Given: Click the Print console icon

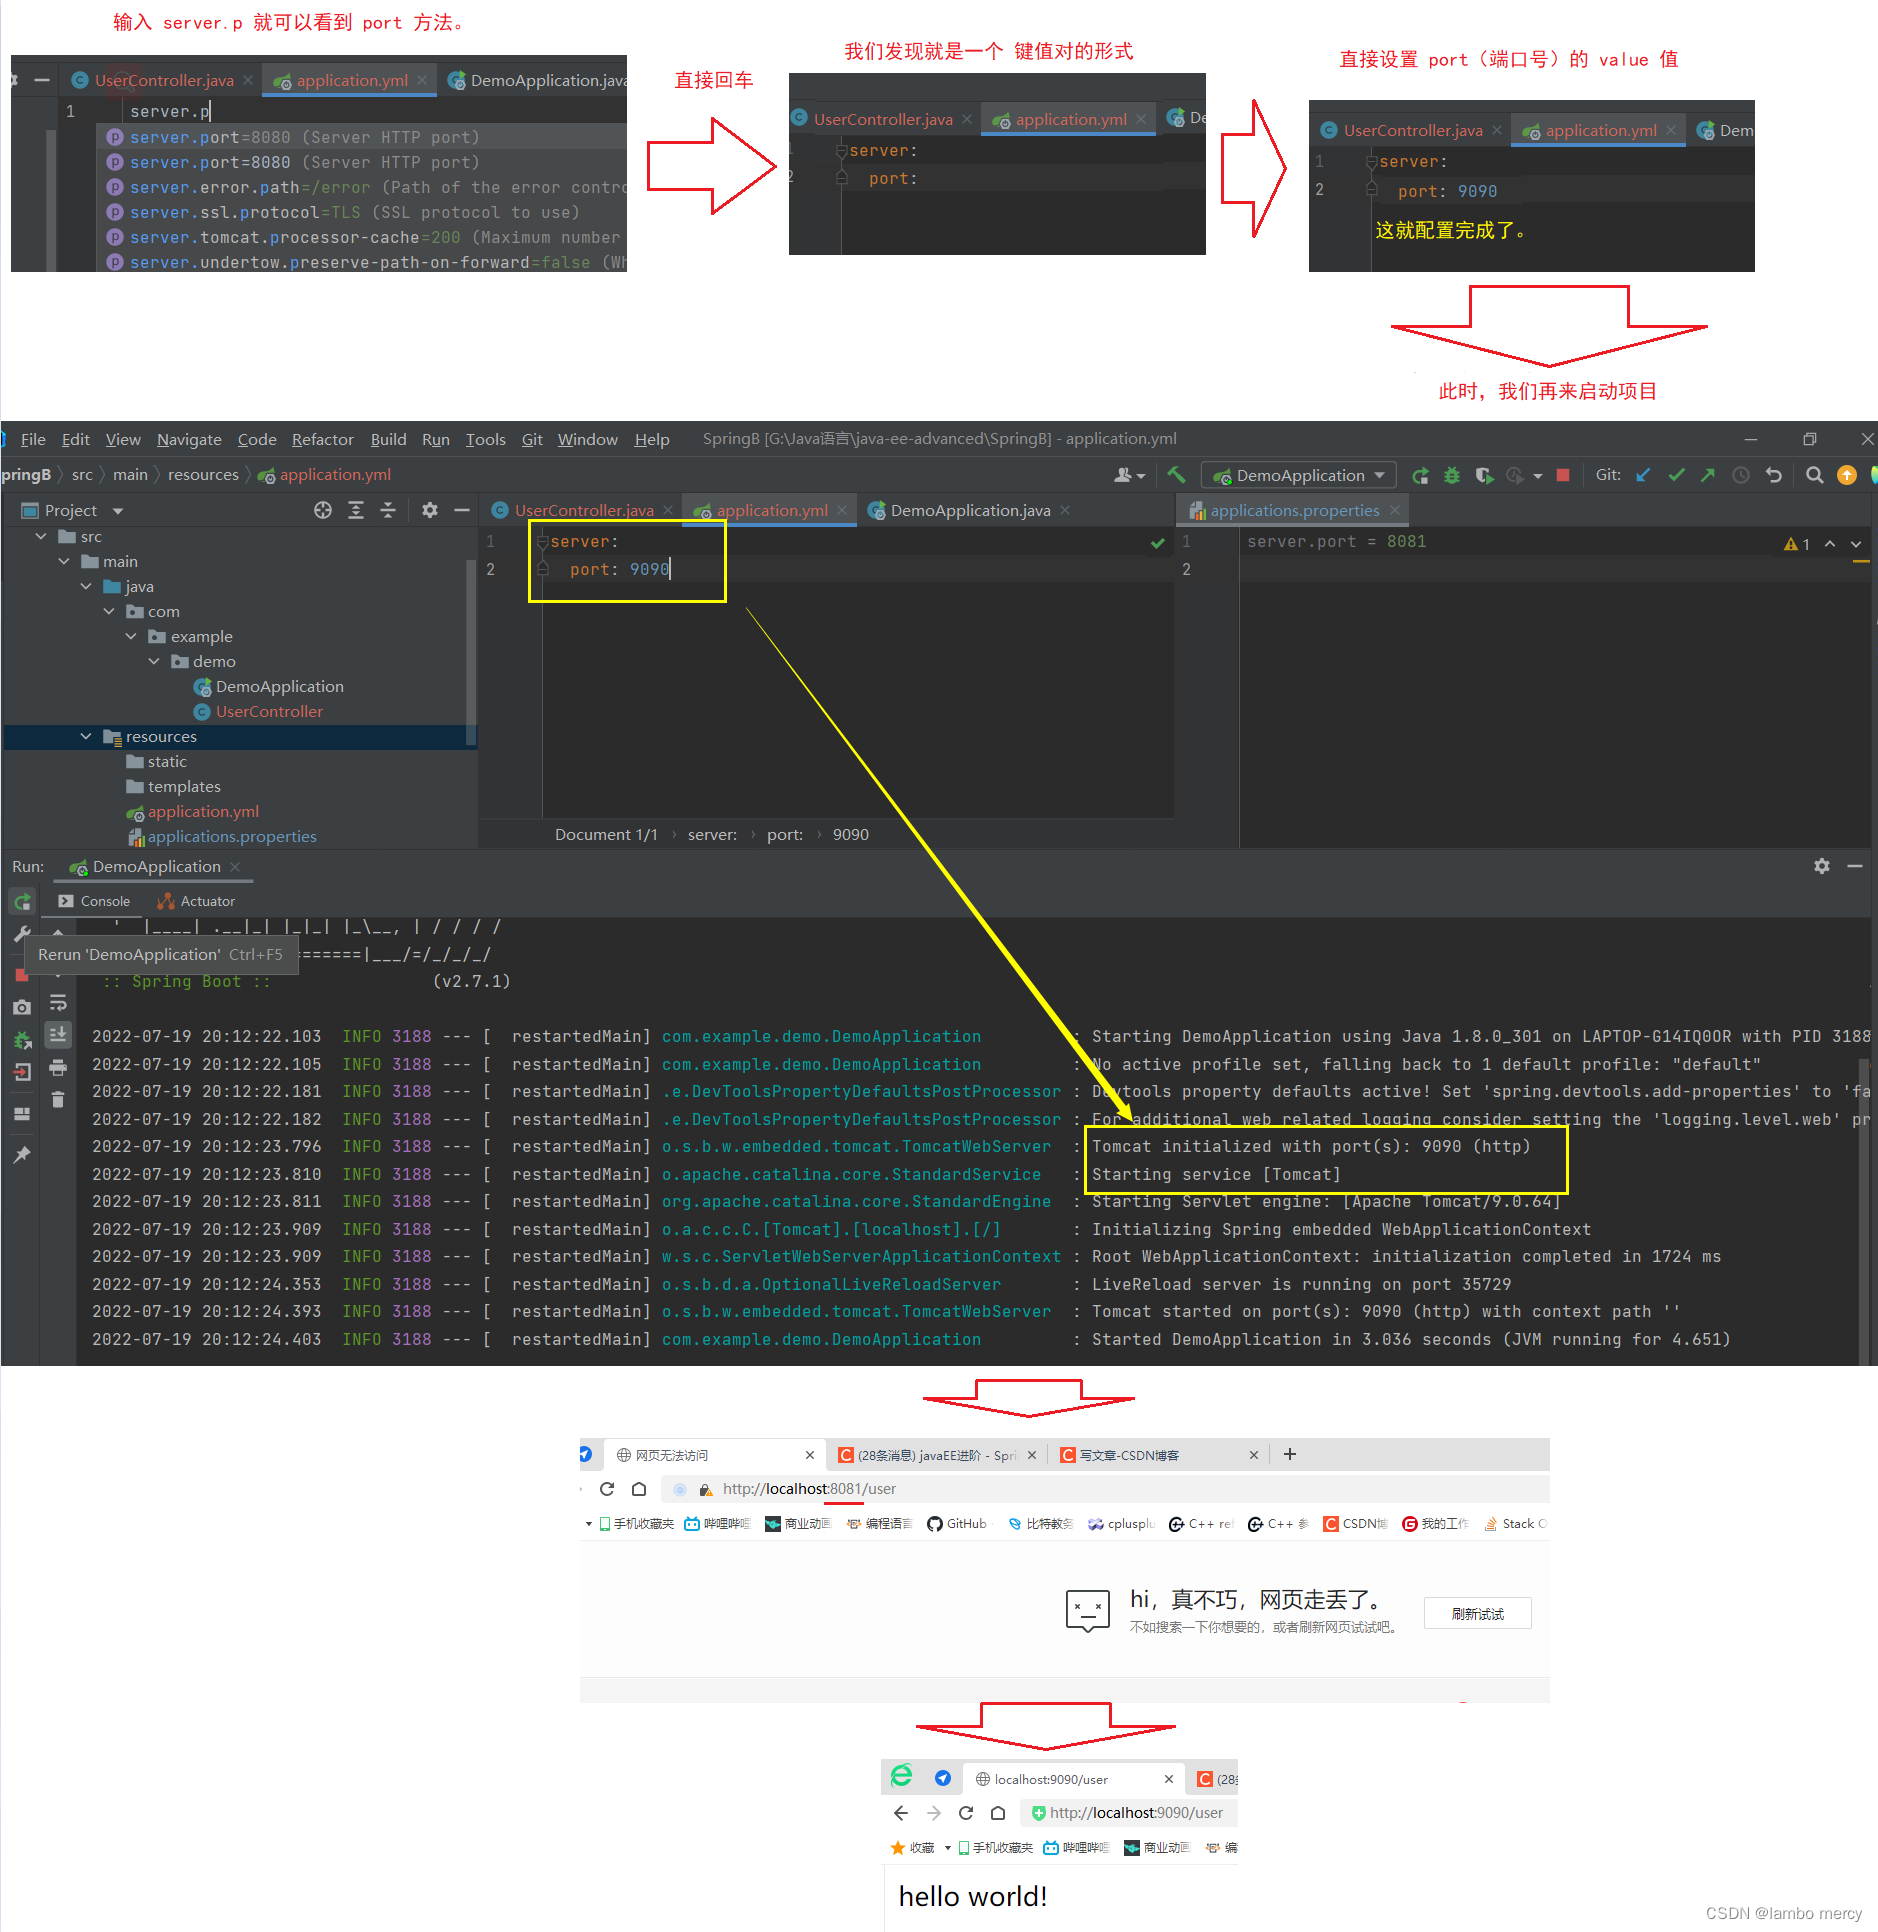Looking at the screenshot, I should coord(58,1068).
